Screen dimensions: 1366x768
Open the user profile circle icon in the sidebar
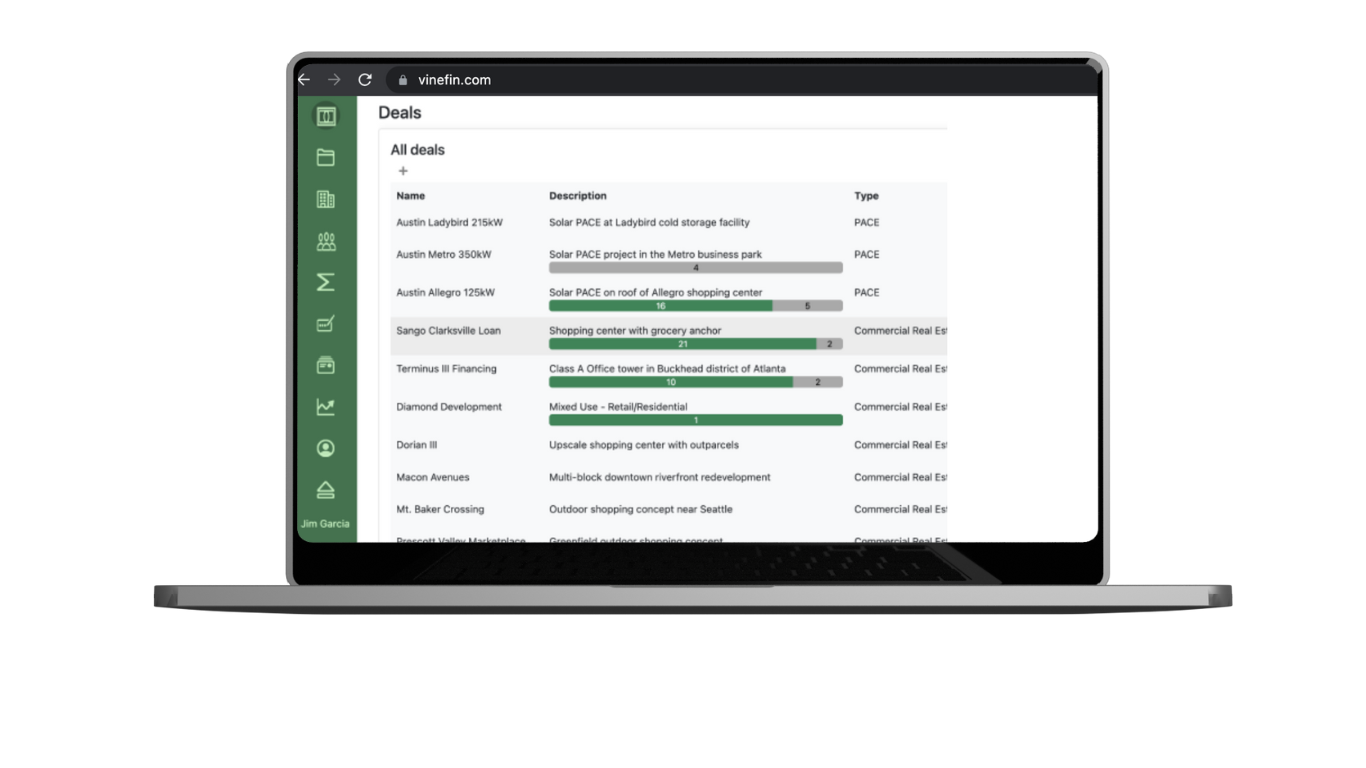tap(326, 449)
